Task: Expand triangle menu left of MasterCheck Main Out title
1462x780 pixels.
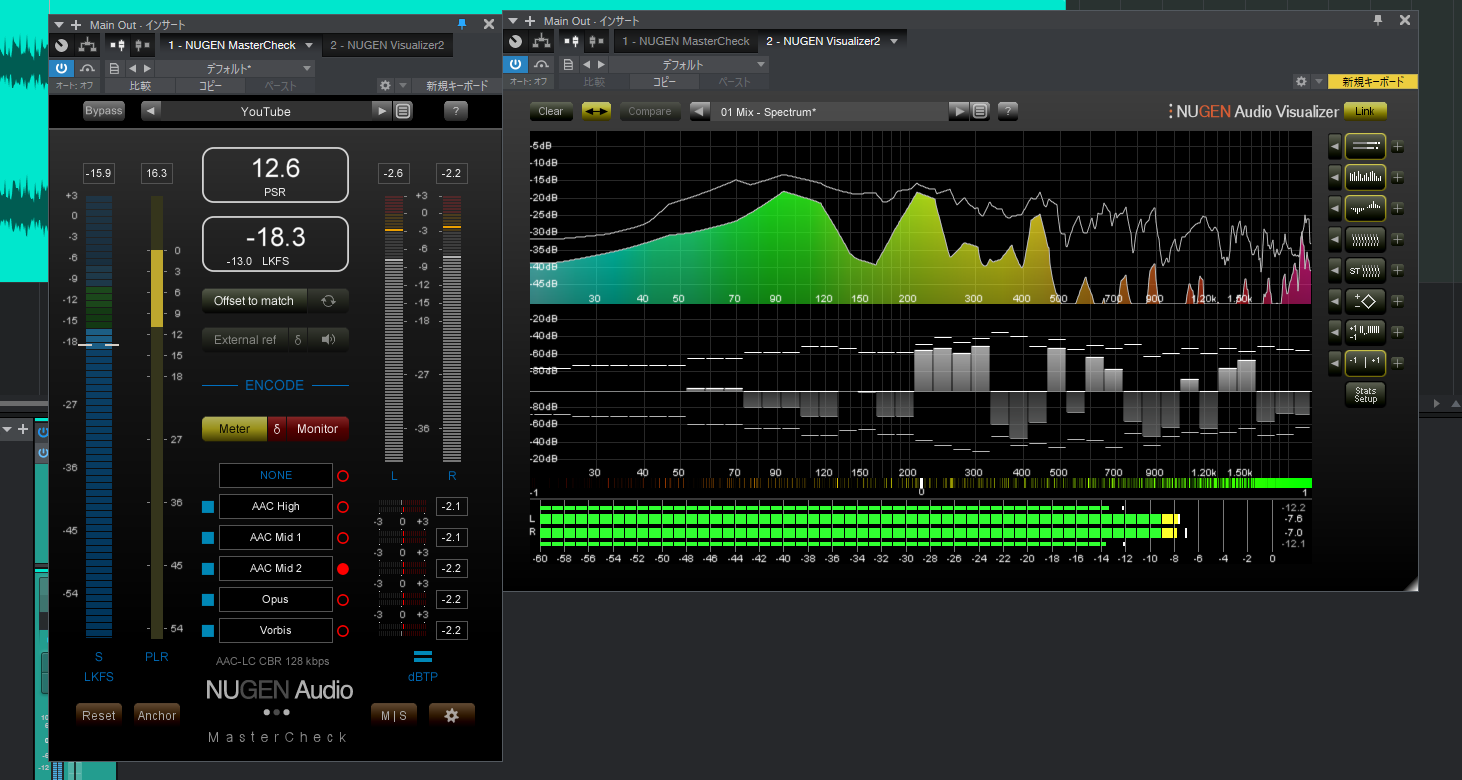Action: 59,24
